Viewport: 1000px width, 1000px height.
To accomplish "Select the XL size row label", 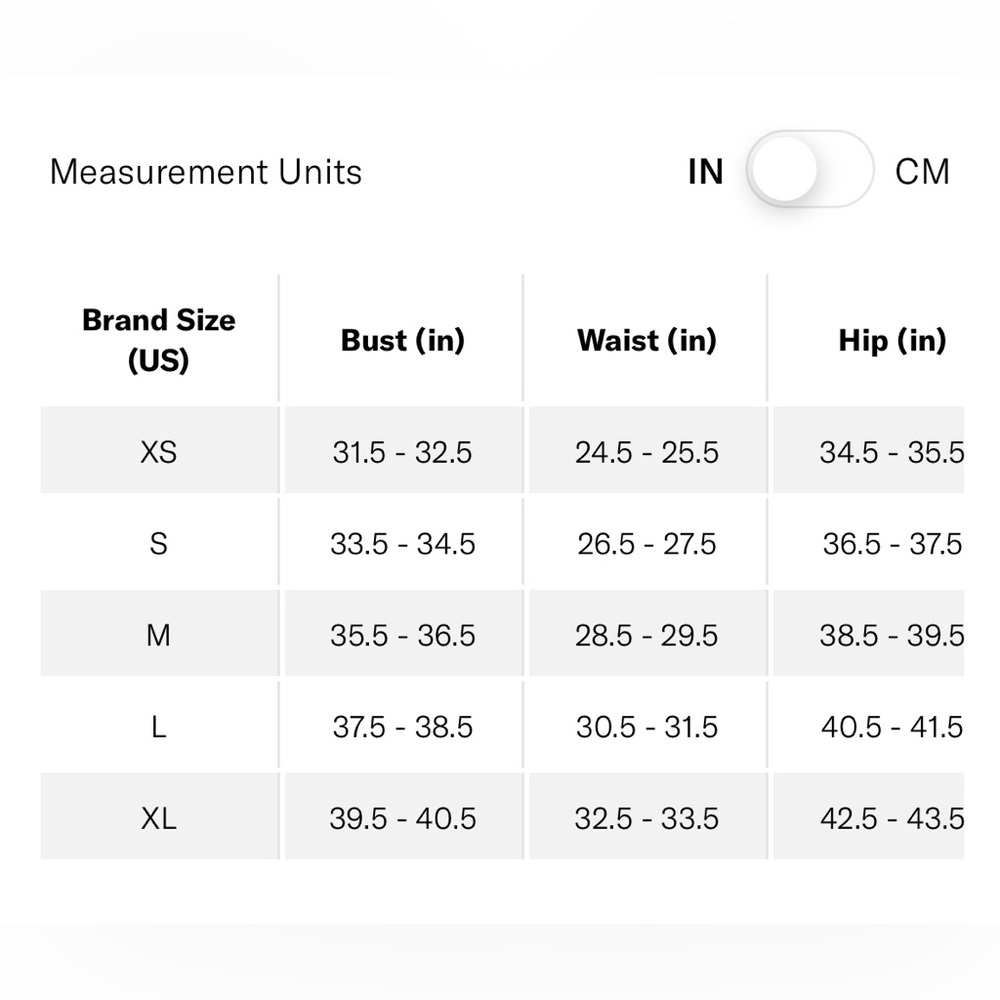I will [x=159, y=818].
